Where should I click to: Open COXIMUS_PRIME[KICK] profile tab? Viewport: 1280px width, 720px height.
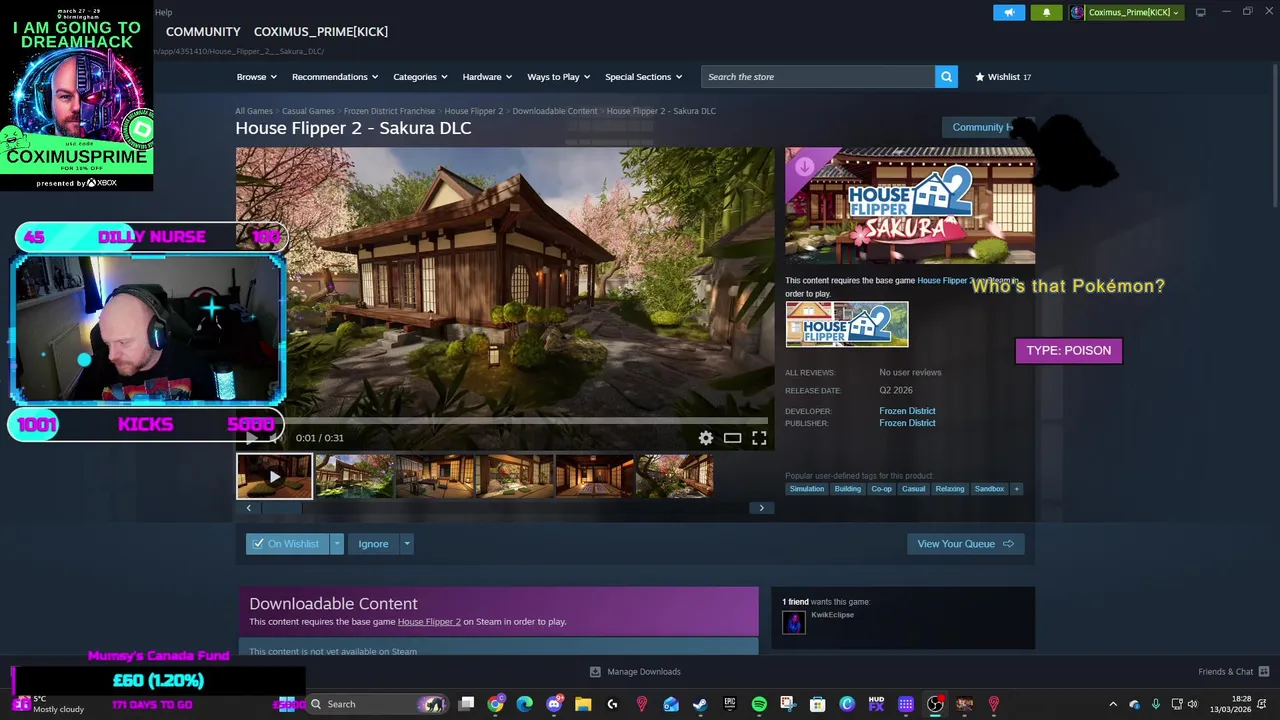point(321,32)
